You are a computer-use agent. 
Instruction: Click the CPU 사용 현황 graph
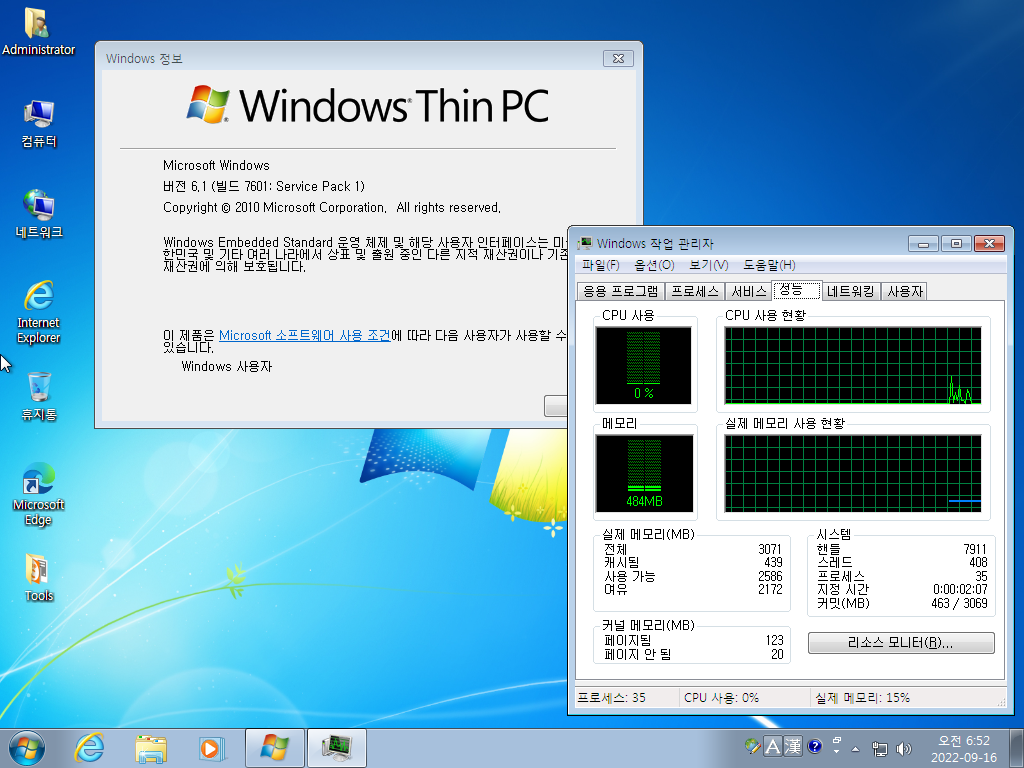[853, 366]
